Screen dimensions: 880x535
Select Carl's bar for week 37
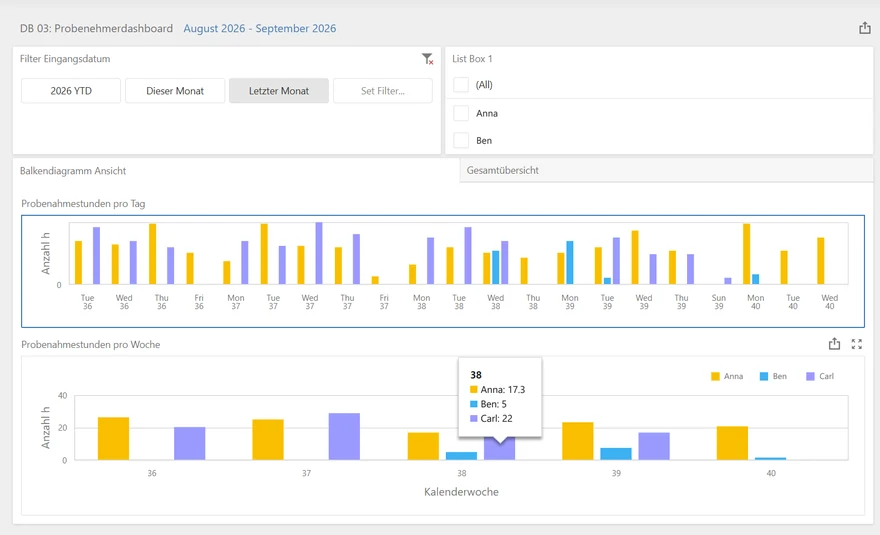tap(344, 437)
